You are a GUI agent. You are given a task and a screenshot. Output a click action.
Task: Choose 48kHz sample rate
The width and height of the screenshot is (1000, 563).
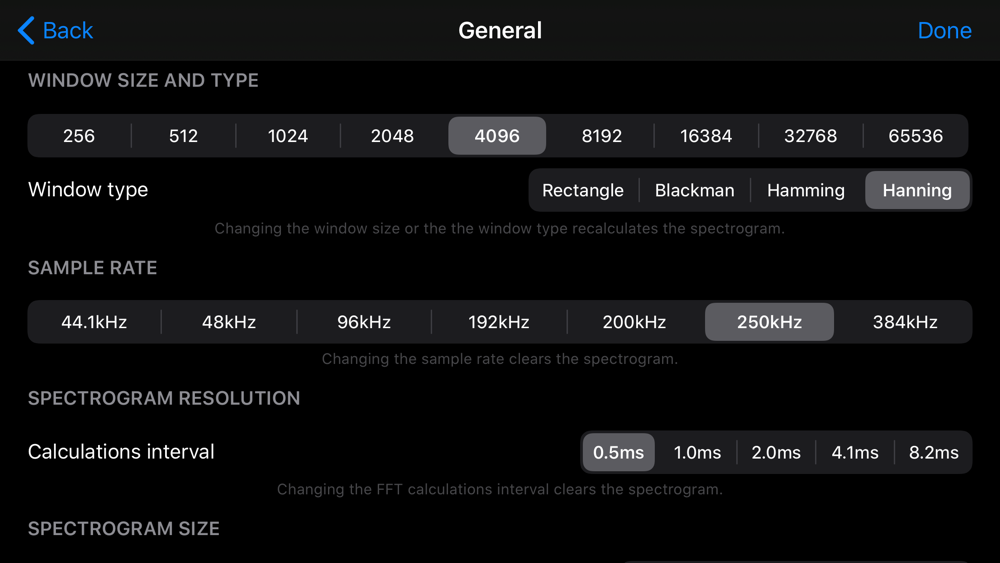point(229,322)
